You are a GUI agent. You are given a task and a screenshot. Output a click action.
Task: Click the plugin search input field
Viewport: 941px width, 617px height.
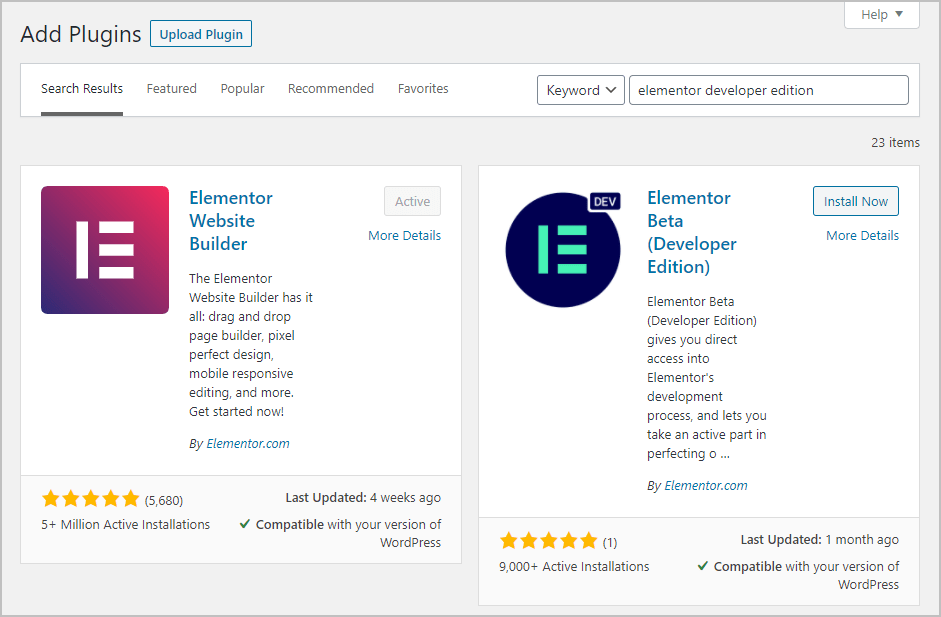click(x=768, y=90)
